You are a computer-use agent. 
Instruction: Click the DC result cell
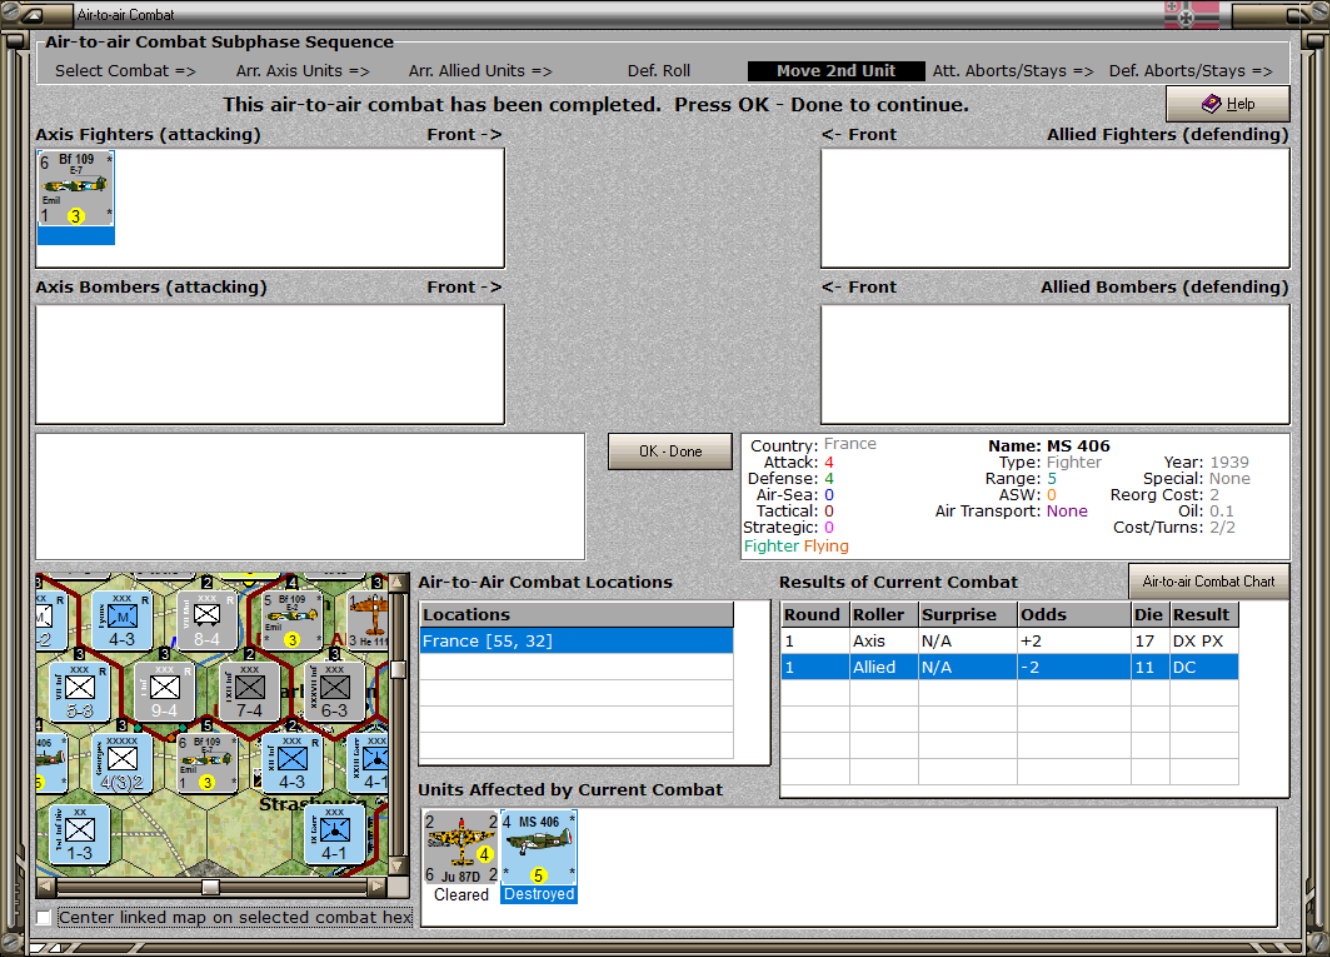1204,667
